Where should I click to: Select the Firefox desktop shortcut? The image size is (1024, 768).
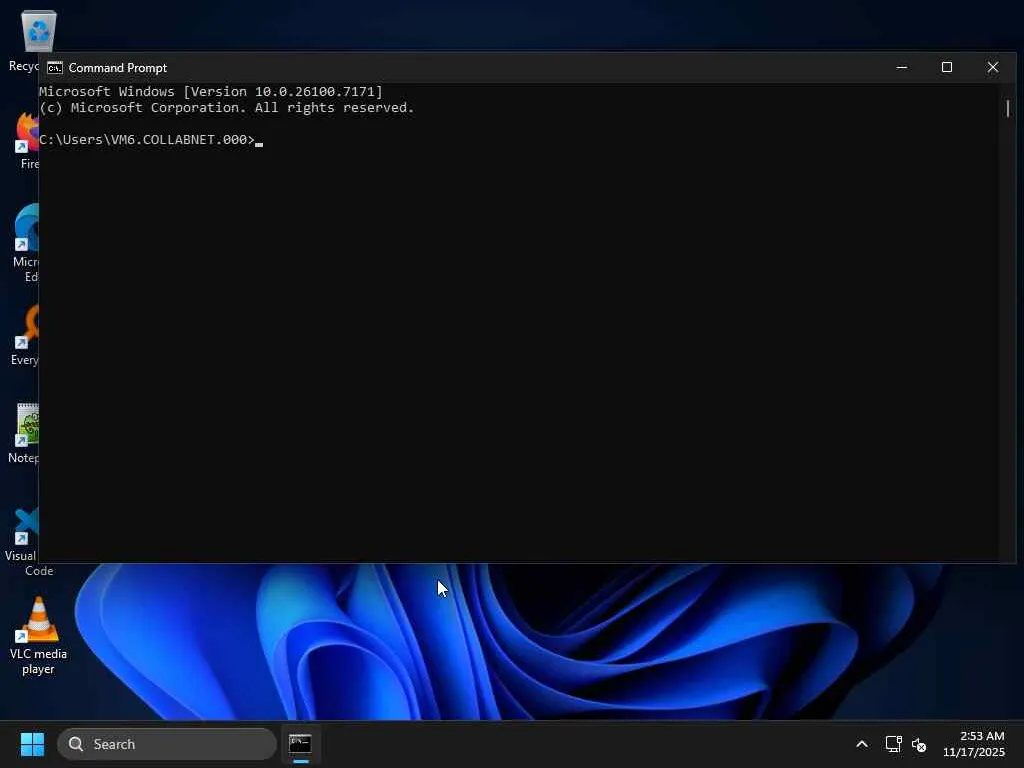point(26,140)
